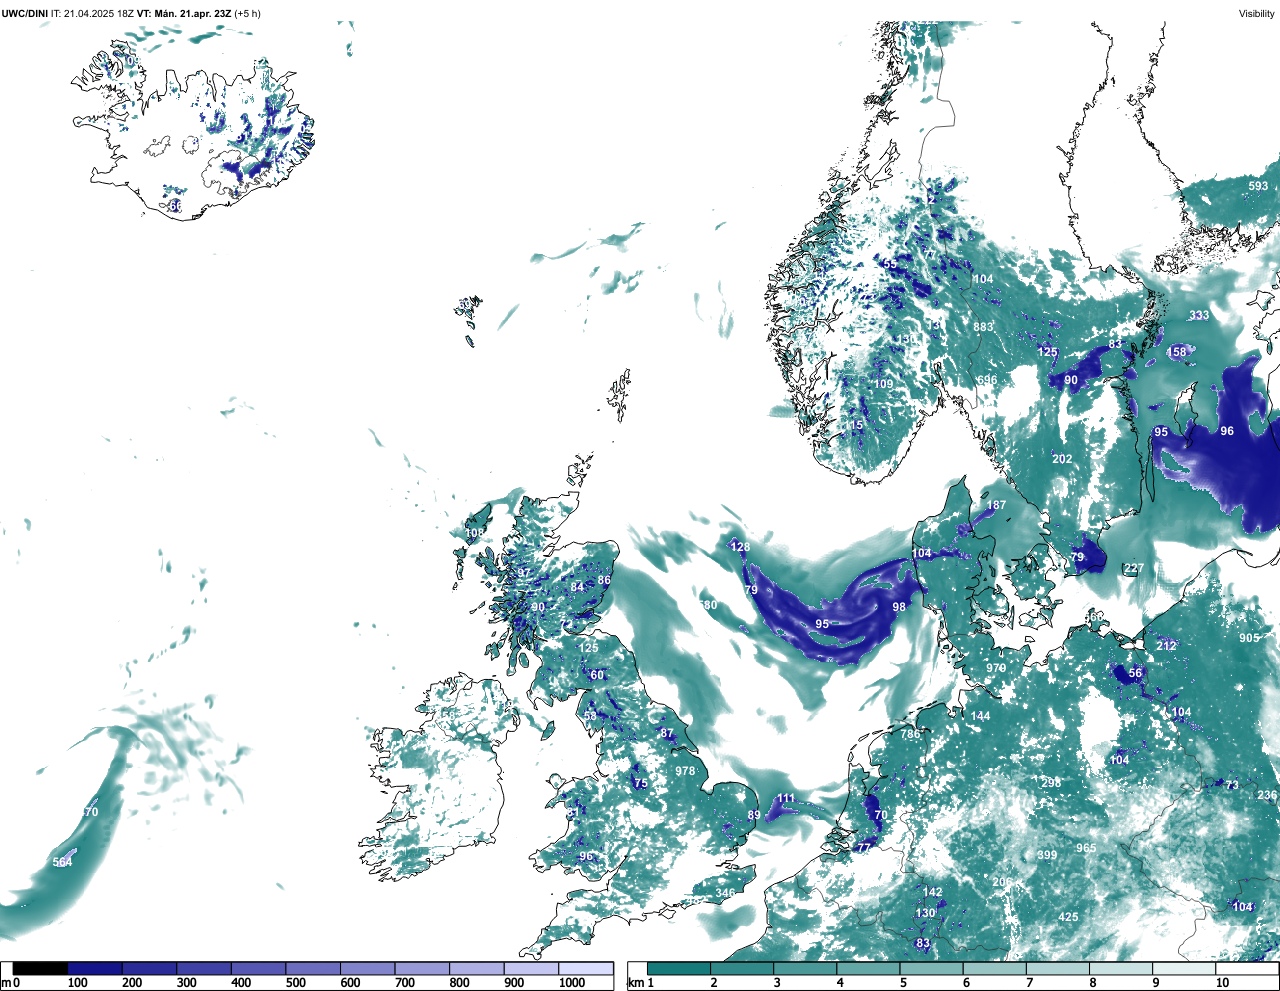This screenshot has width=1280, height=991.
Task: Click the '130' value below 142
Action: point(925,913)
